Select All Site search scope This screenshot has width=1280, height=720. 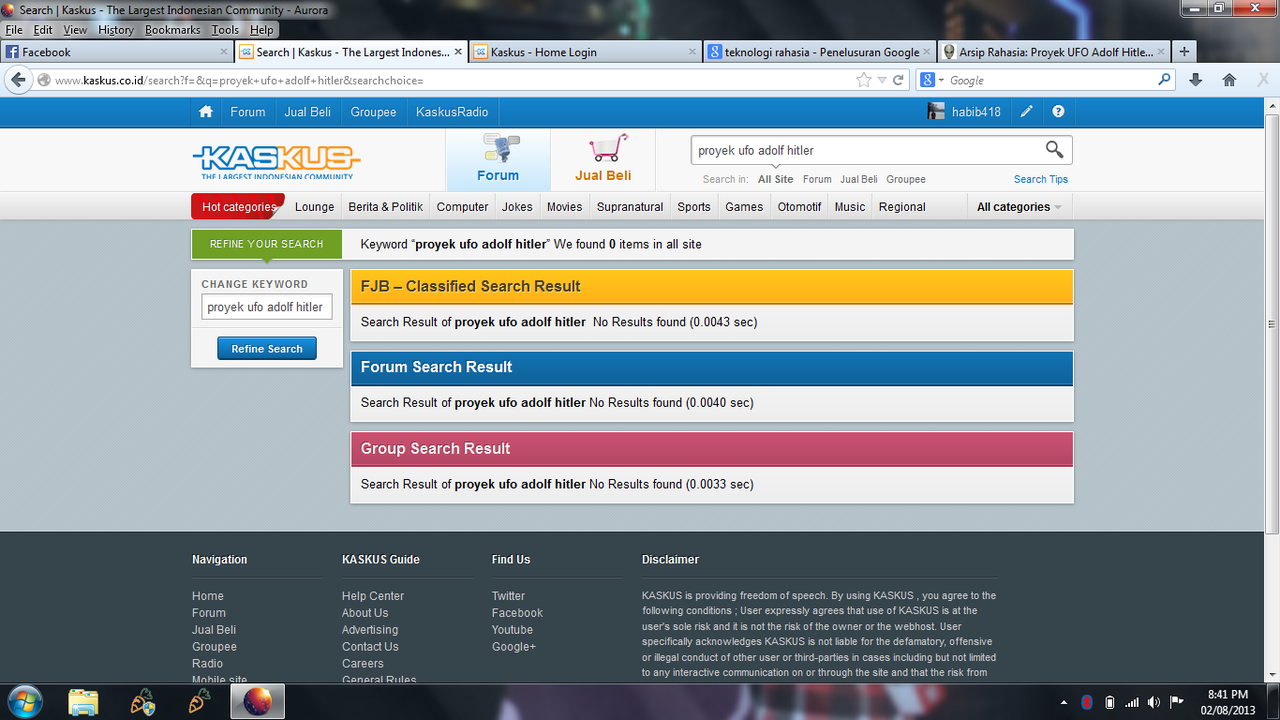[x=776, y=179]
